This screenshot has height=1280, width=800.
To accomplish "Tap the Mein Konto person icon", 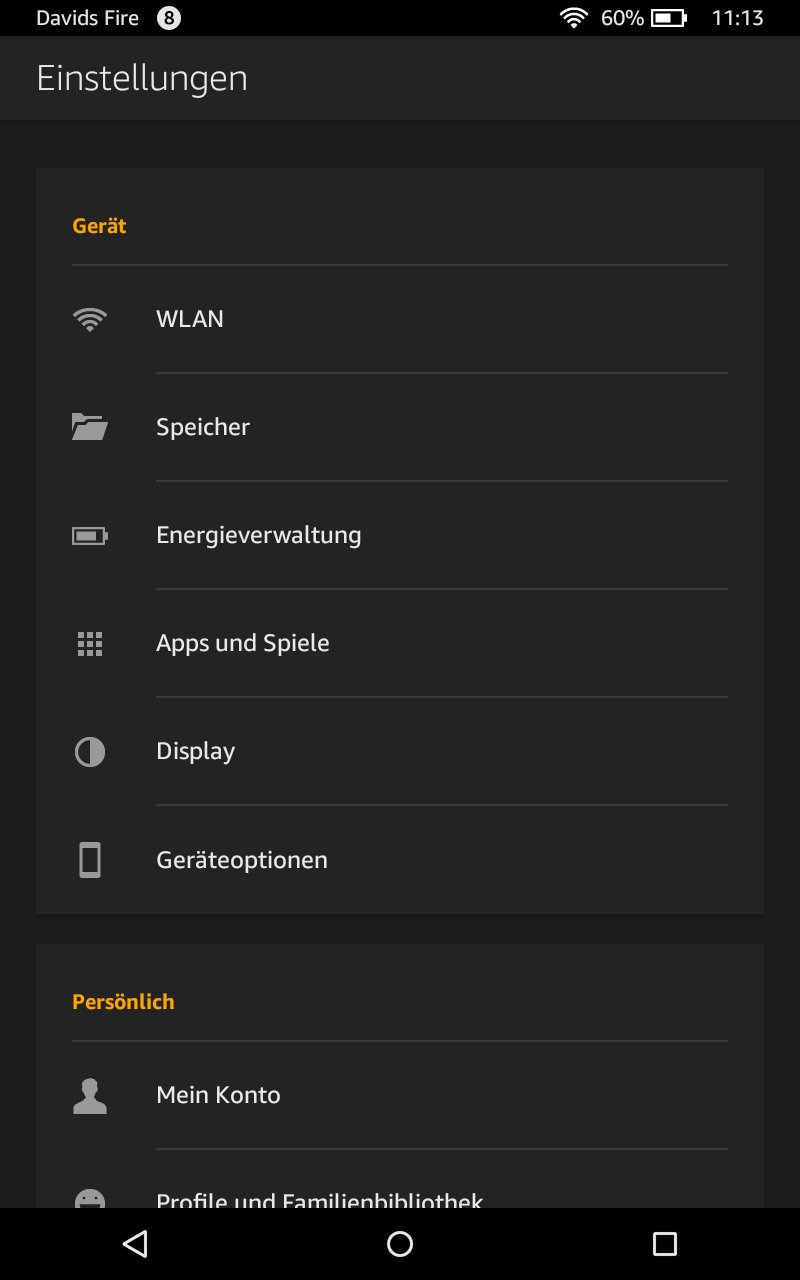I will pyautogui.click(x=90, y=1096).
